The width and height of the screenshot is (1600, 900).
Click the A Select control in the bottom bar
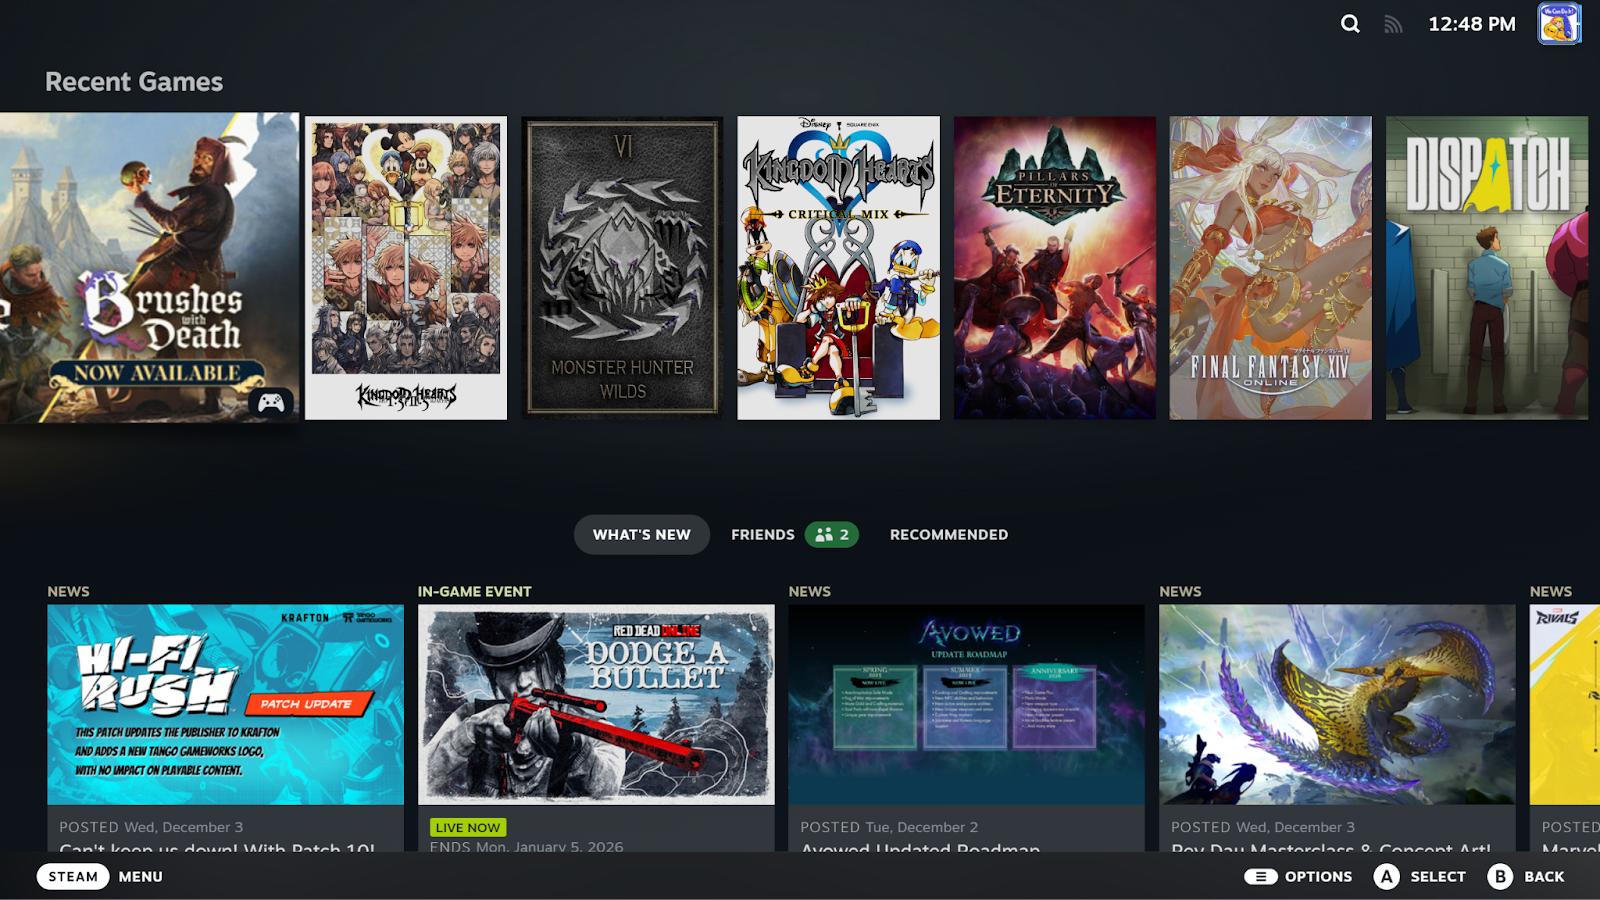pyautogui.click(x=1388, y=876)
